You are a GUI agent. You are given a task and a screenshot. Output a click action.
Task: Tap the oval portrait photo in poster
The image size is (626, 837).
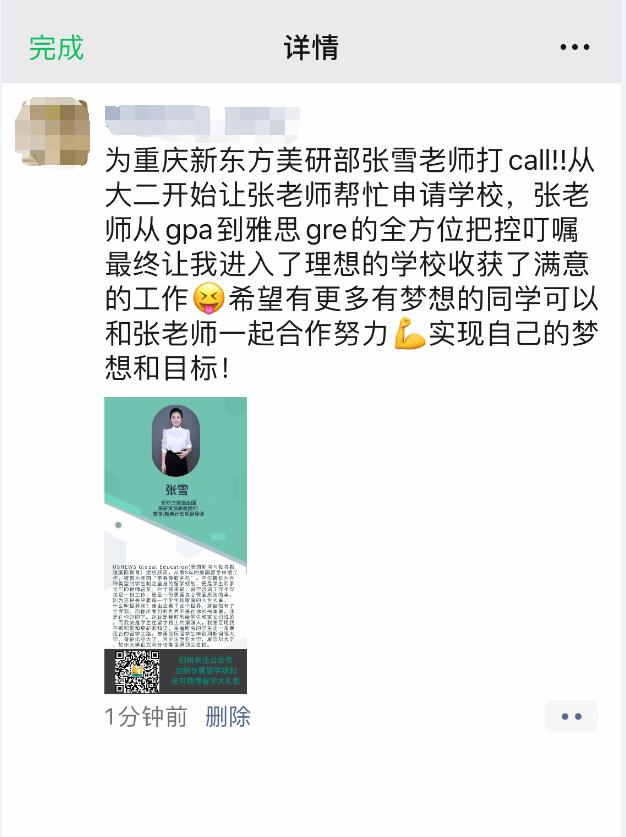coord(176,441)
